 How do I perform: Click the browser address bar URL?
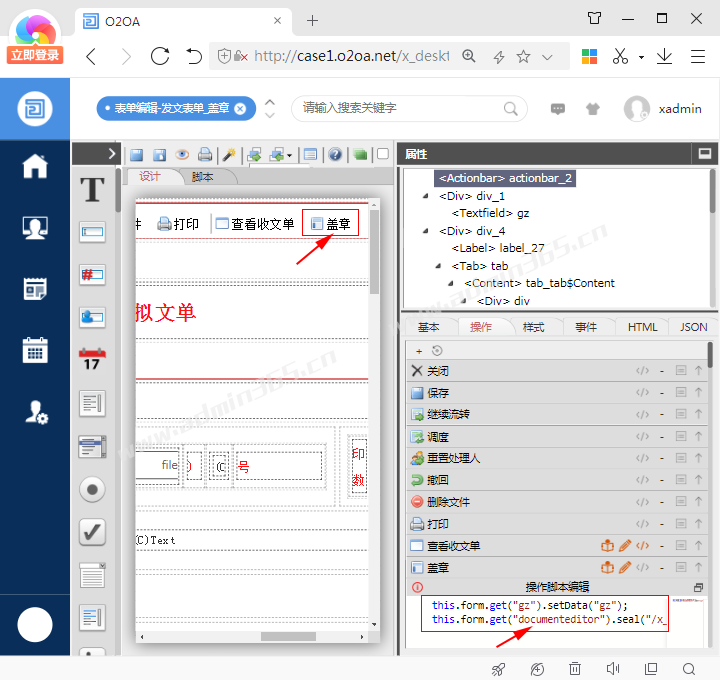(351, 56)
